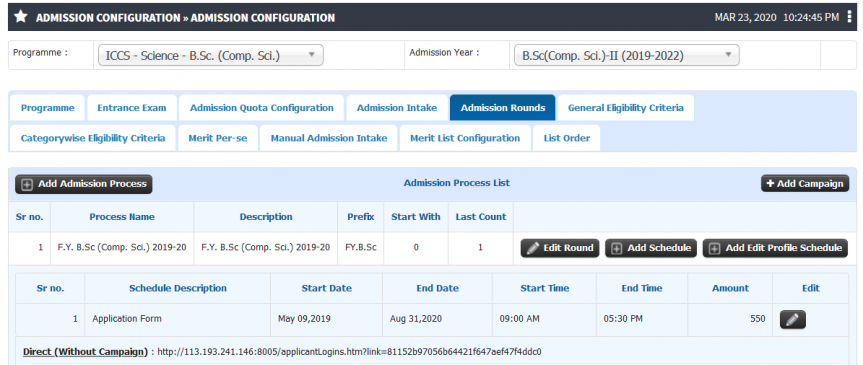Click the May 09,2019 start date cell
The width and height of the screenshot is (863, 365).
pos(326,319)
